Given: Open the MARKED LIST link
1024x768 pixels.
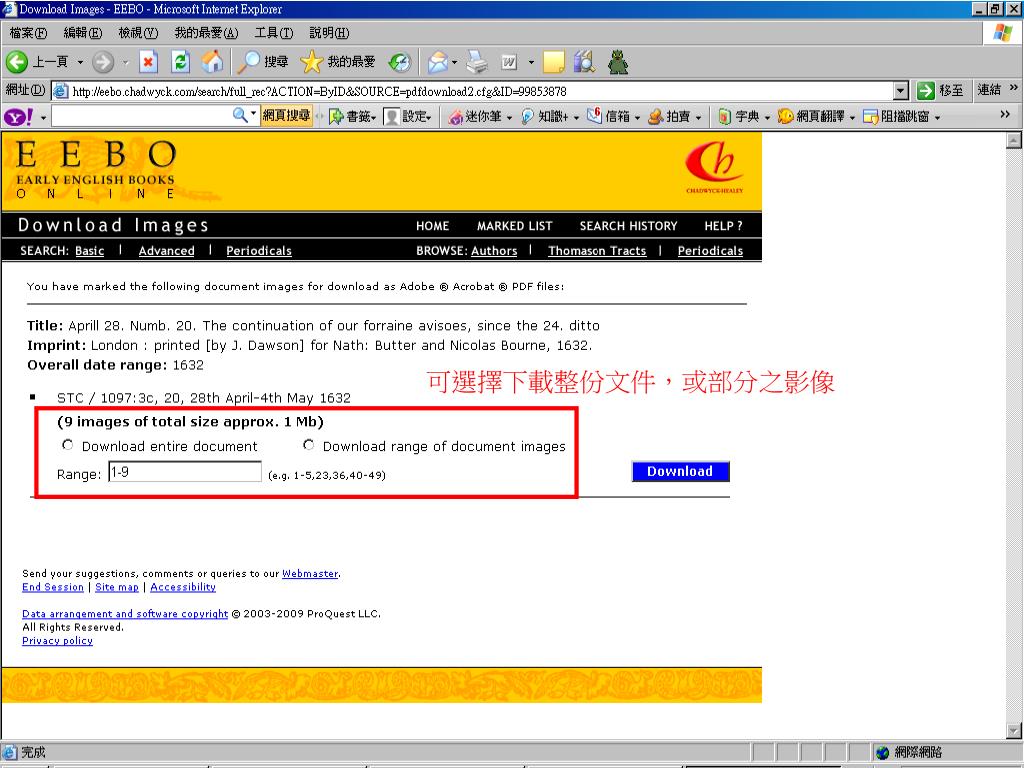Looking at the screenshot, I should (x=515, y=226).
